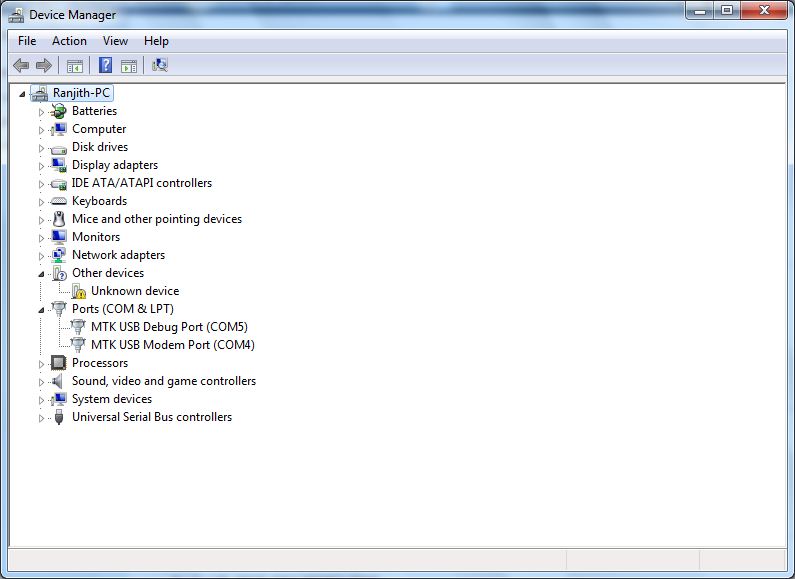Click the System devices category icon
Image resolution: width=795 pixels, height=579 pixels.
pos(59,400)
